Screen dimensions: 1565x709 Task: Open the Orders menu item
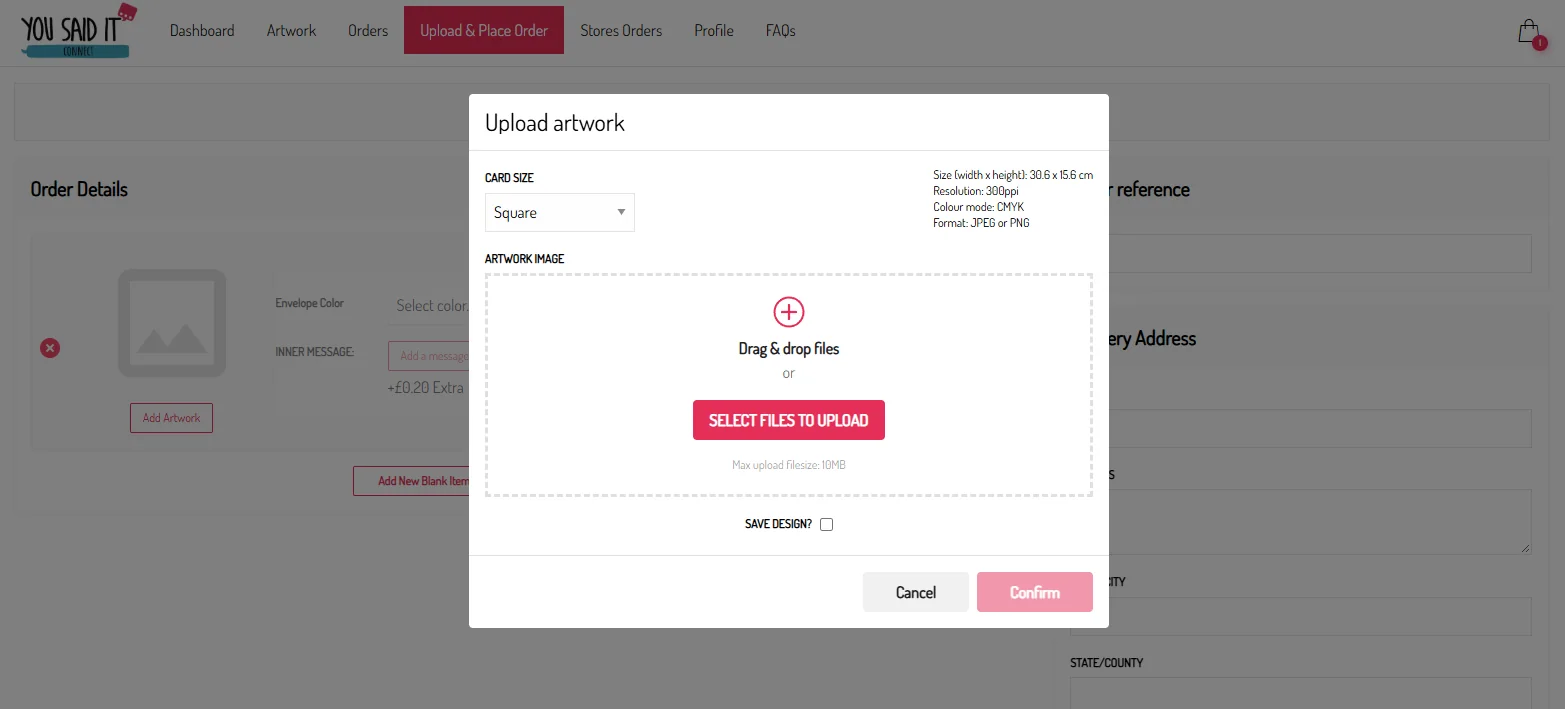(368, 30)
